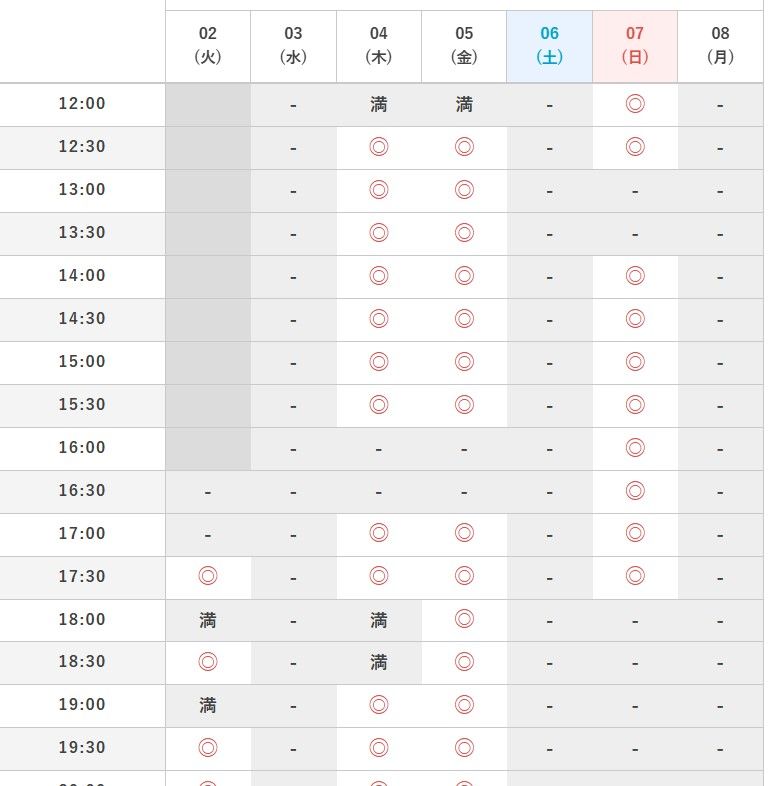Click the full 満 cell at 18:00 Thursday

[x=378, y=621]
